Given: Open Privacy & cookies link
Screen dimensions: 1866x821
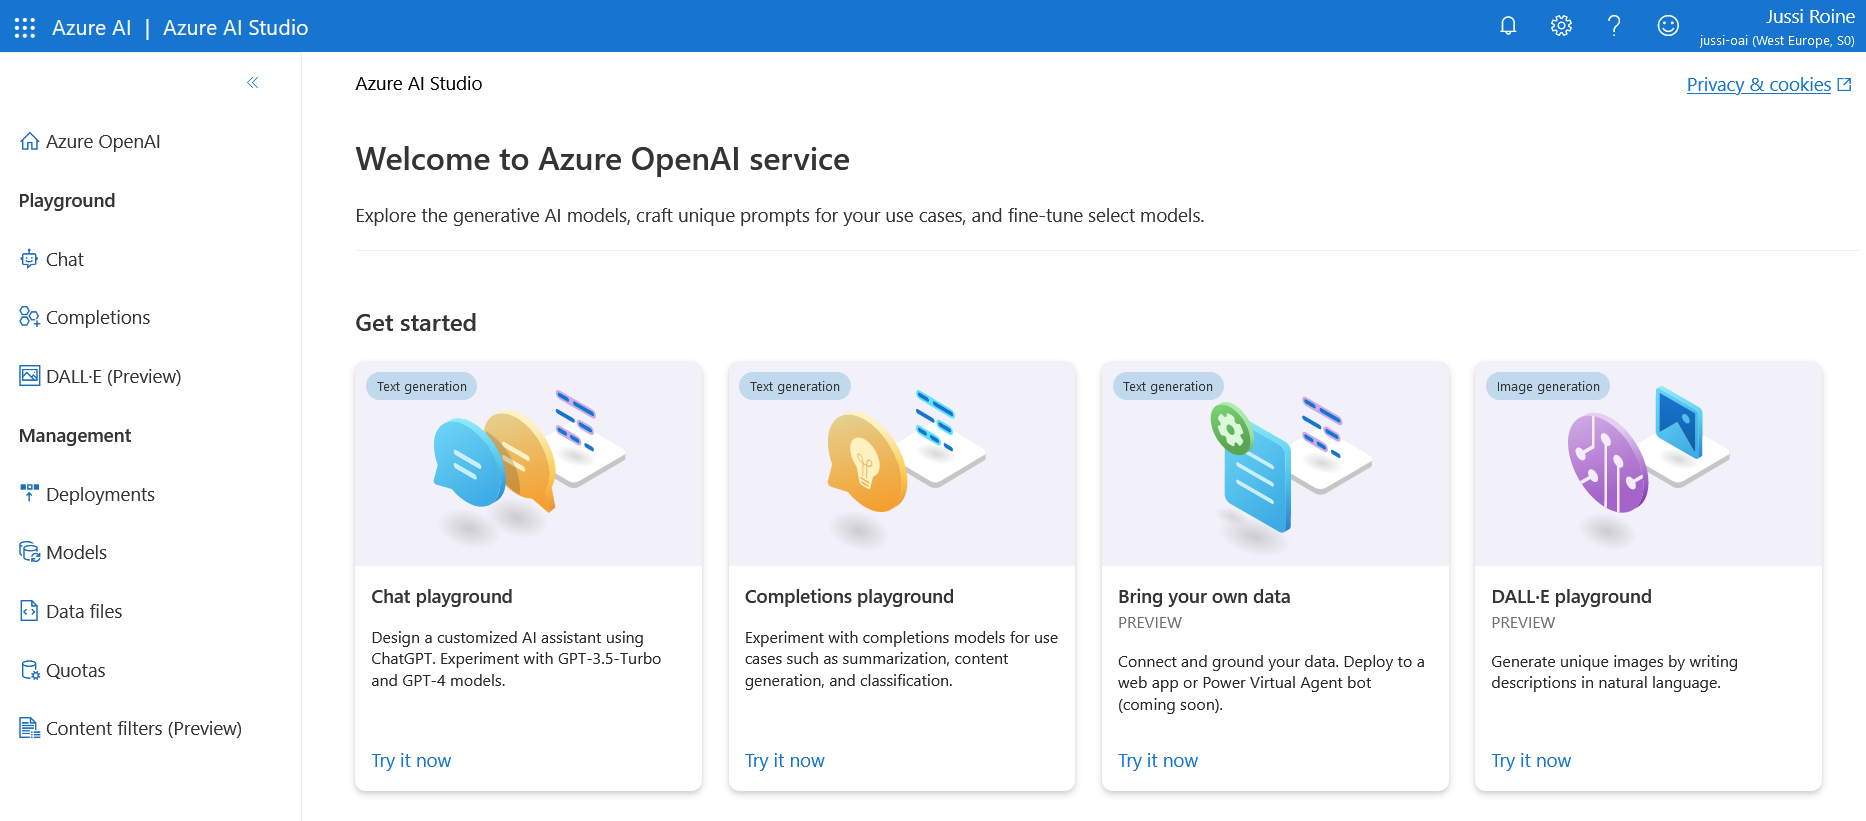Looking at the screenshot, I should [1758, 85].
